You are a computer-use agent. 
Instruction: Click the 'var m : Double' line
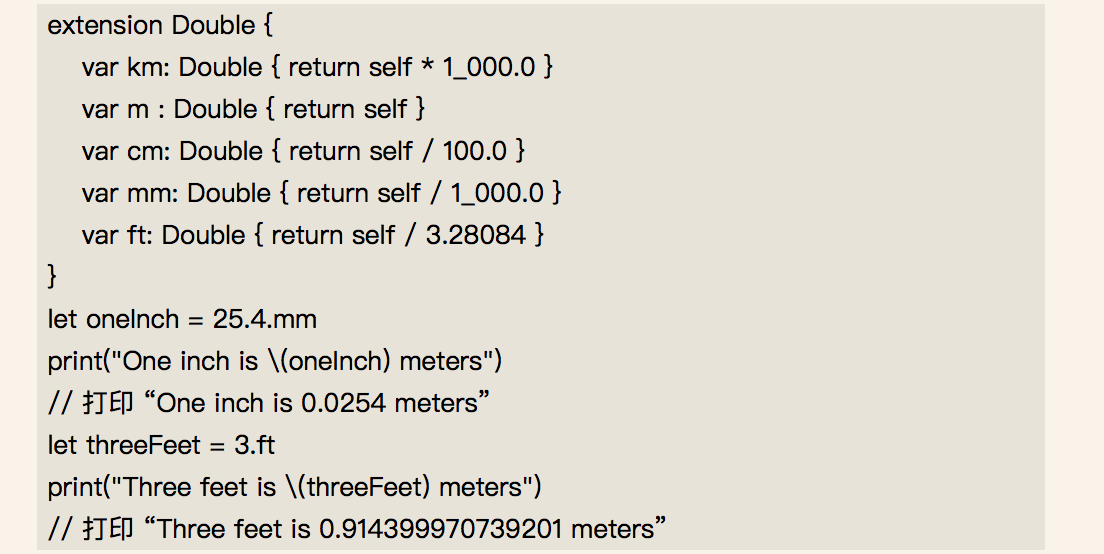(253, 109)
